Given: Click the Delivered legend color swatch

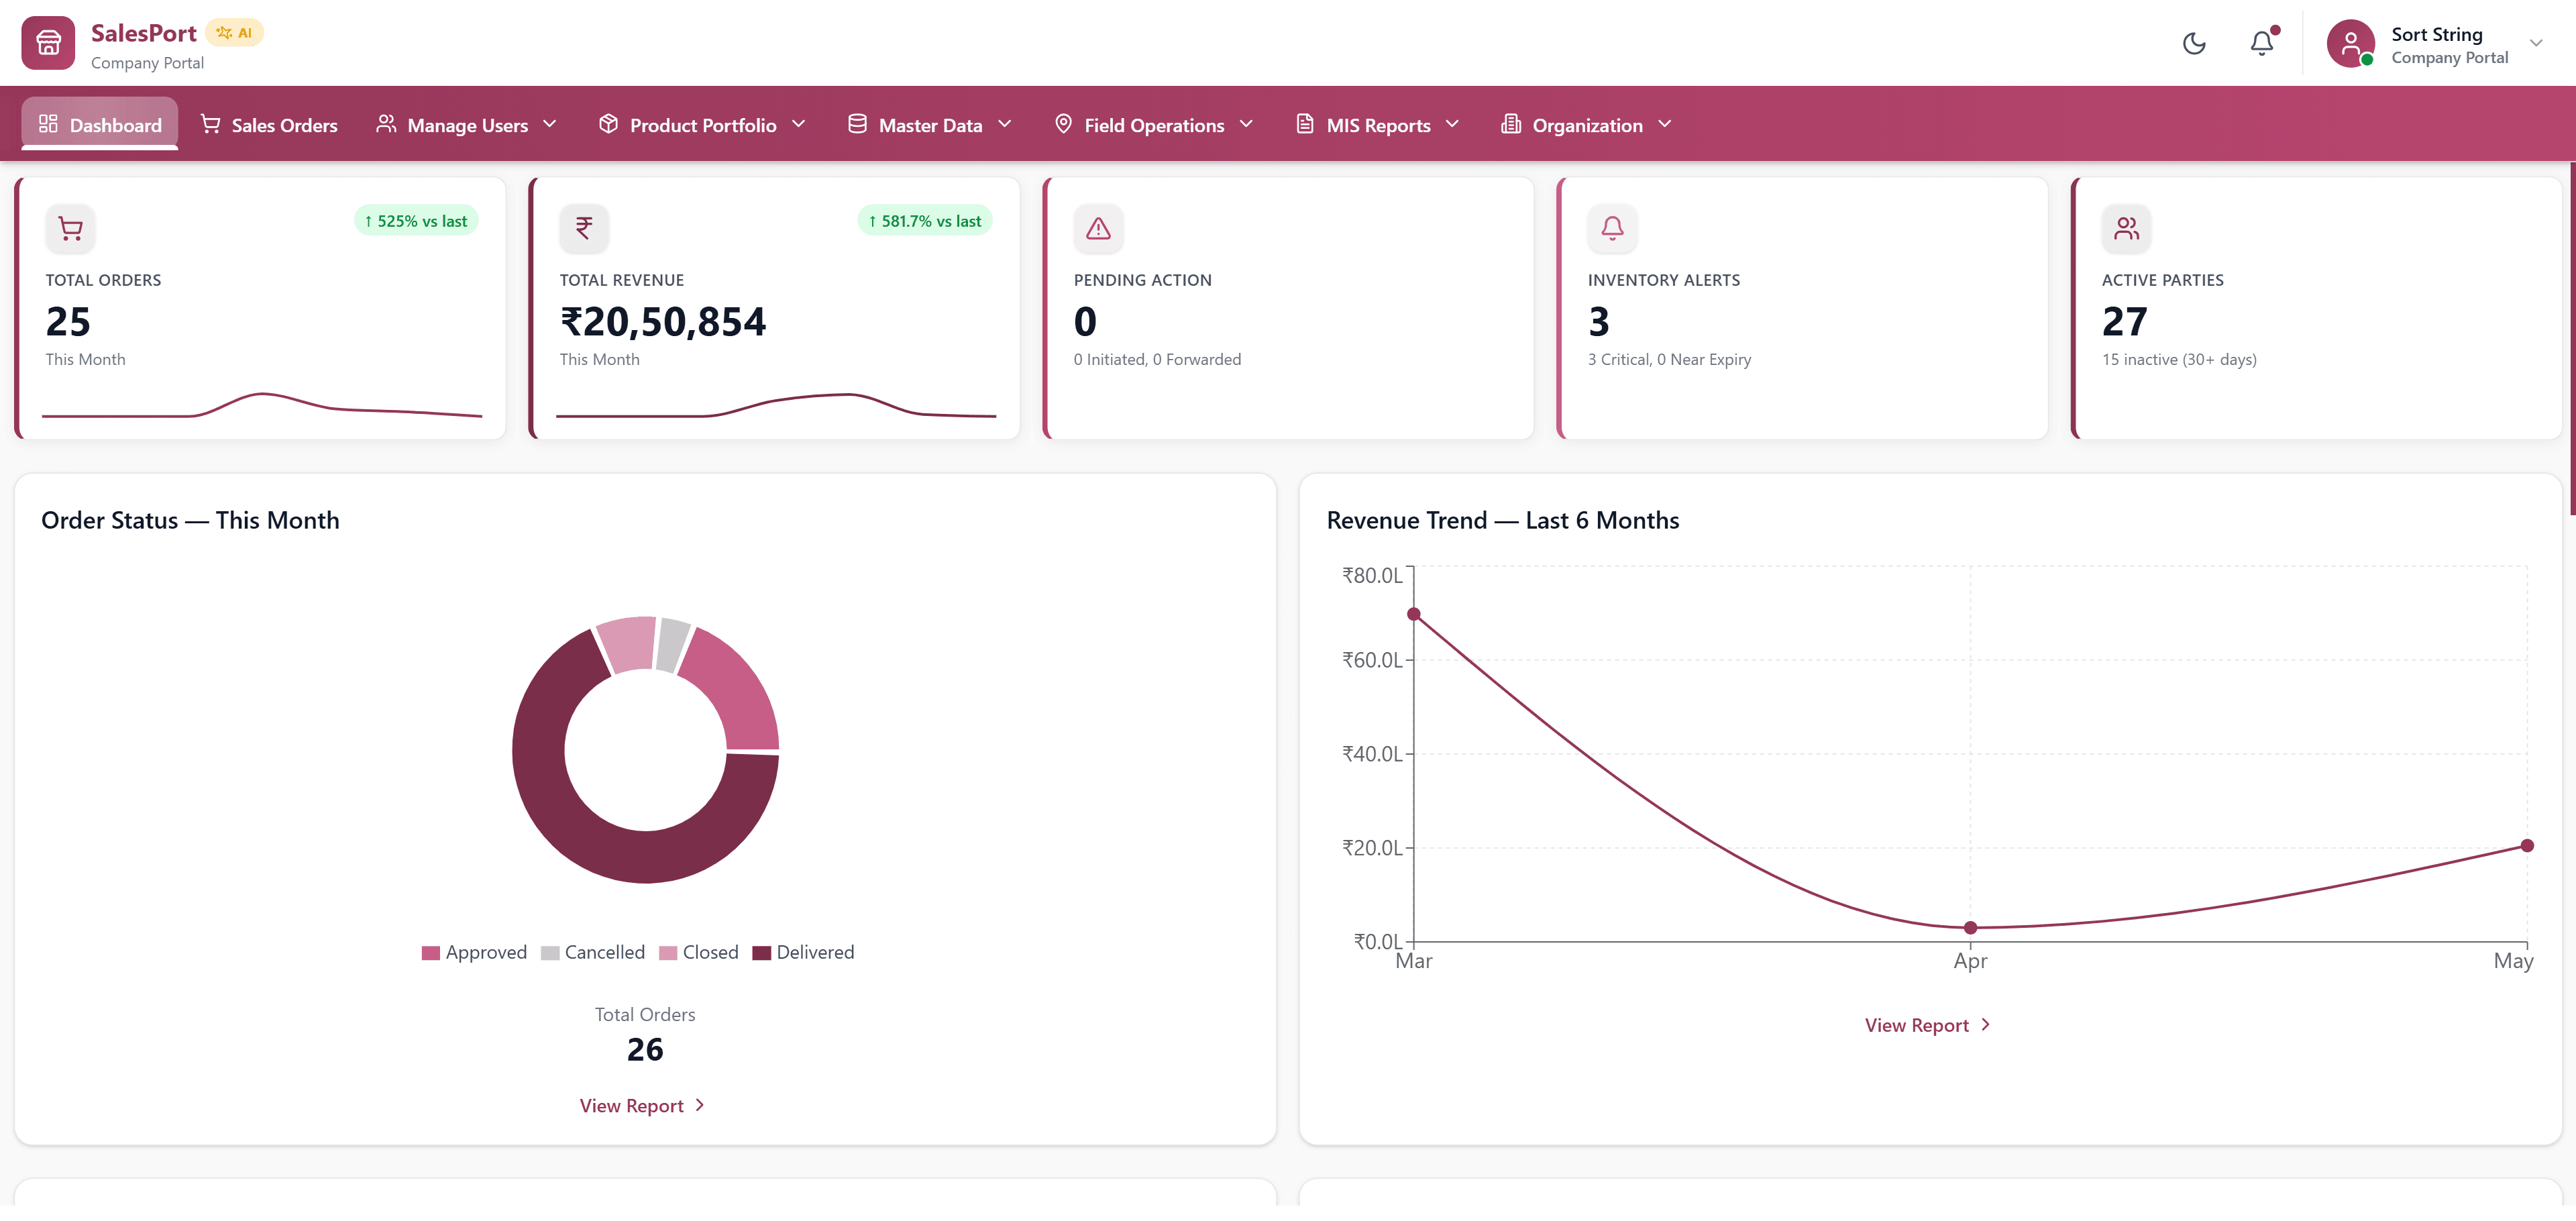Looking at the screenshot, I should 762,954.
